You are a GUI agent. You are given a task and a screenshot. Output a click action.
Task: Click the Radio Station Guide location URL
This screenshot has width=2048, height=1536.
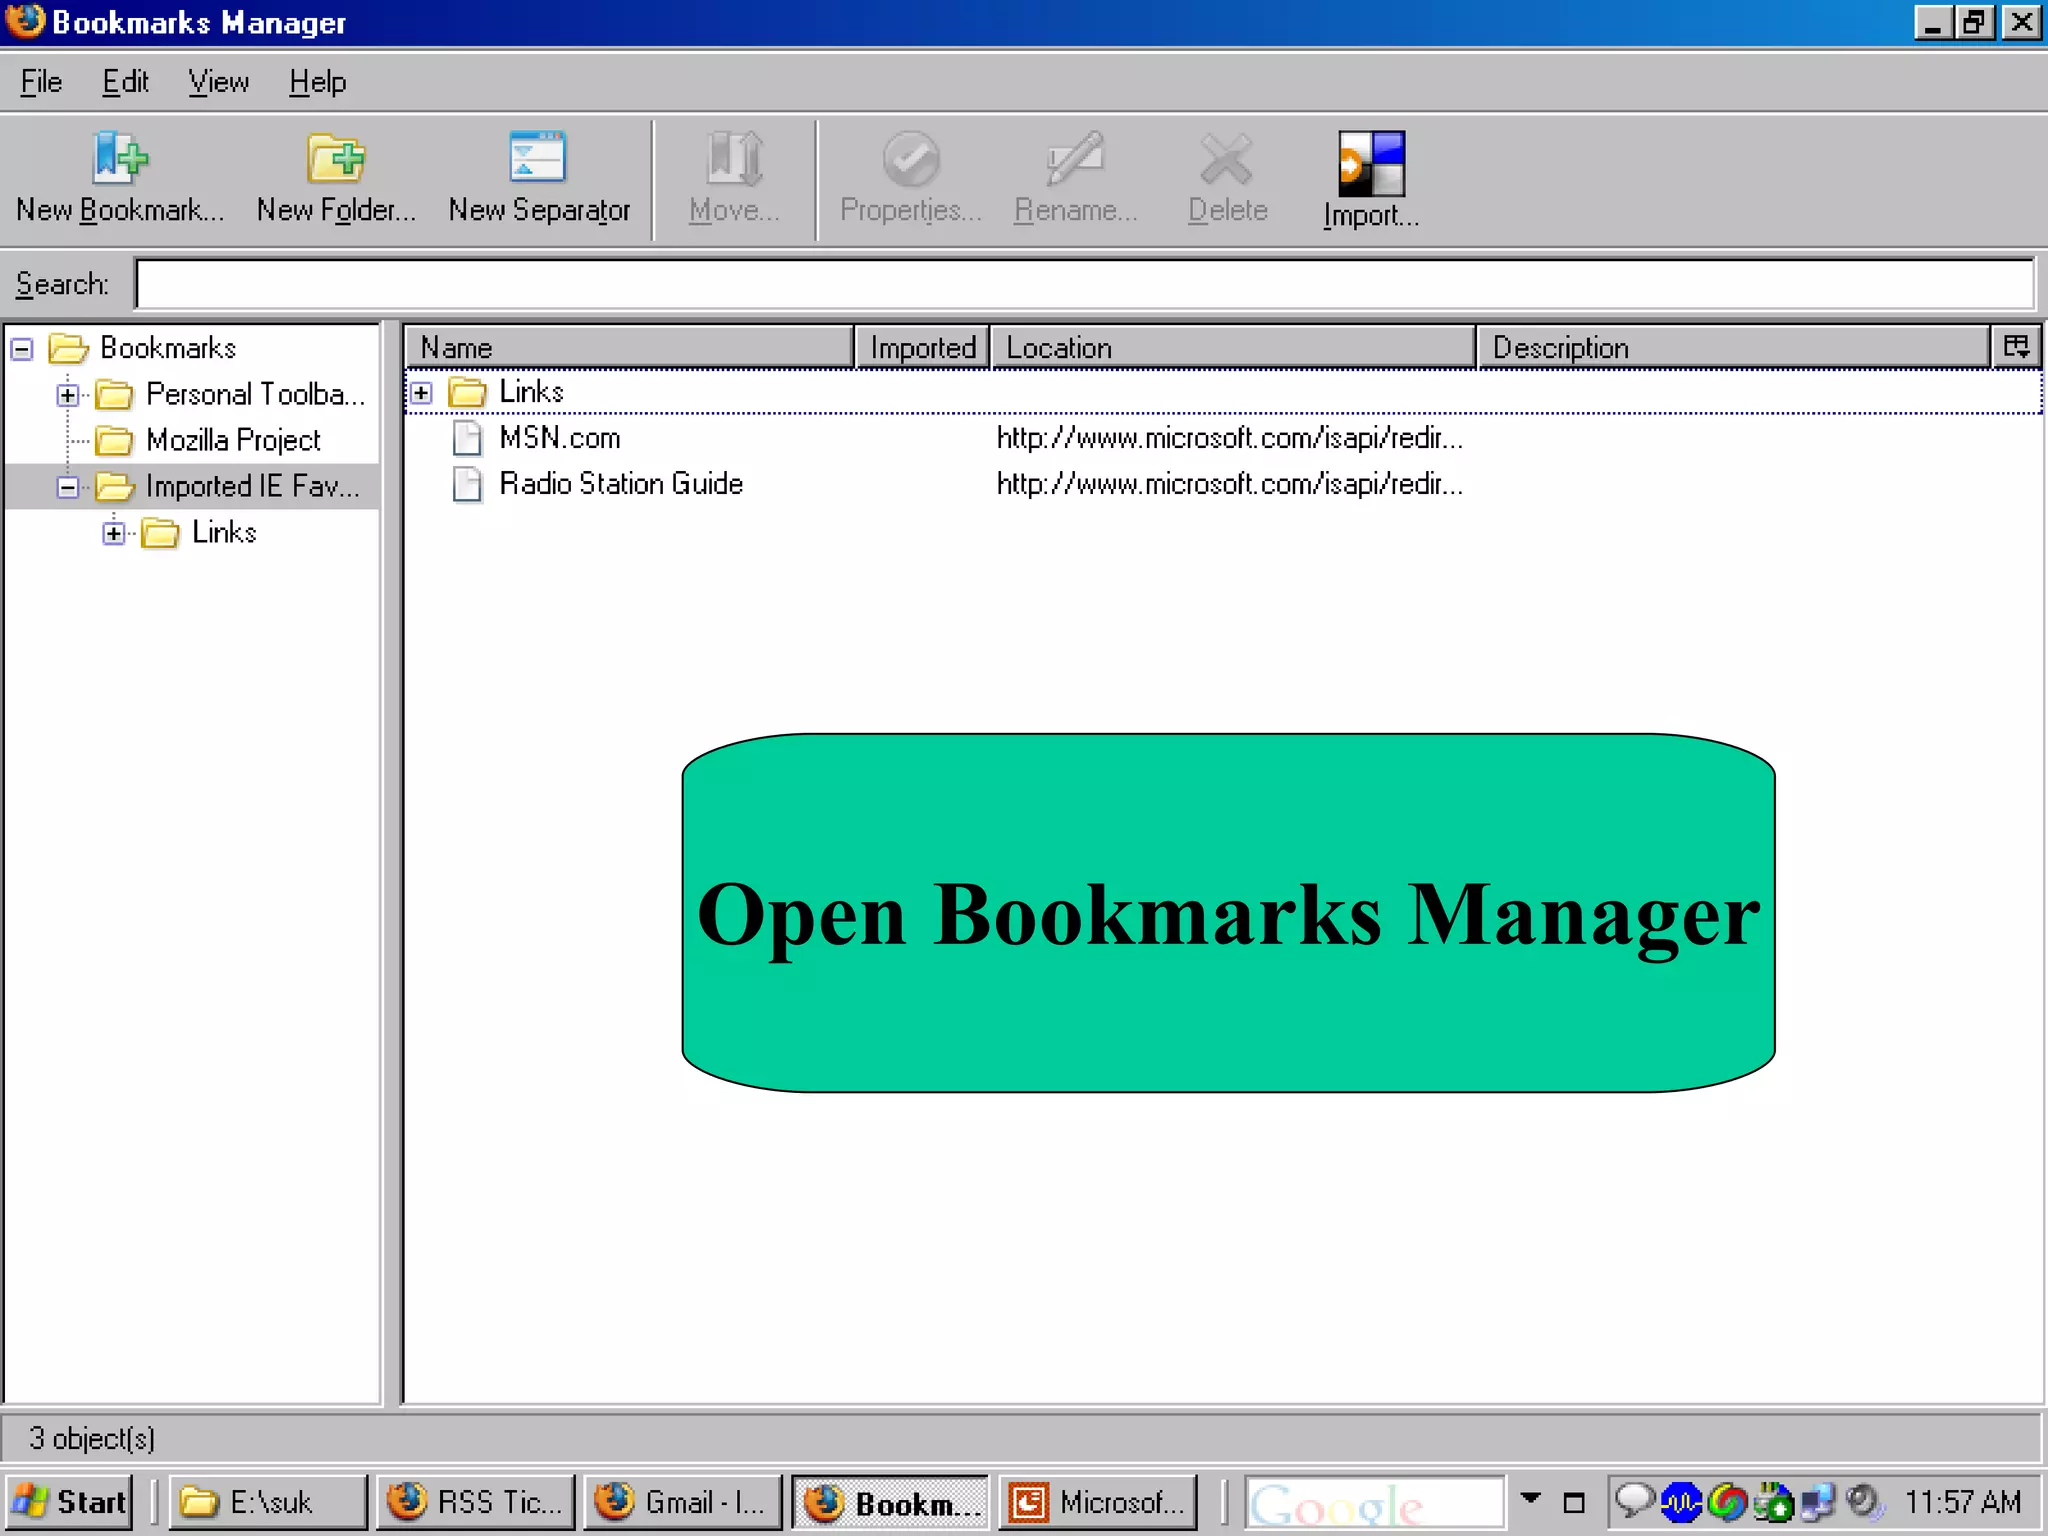1229,484
